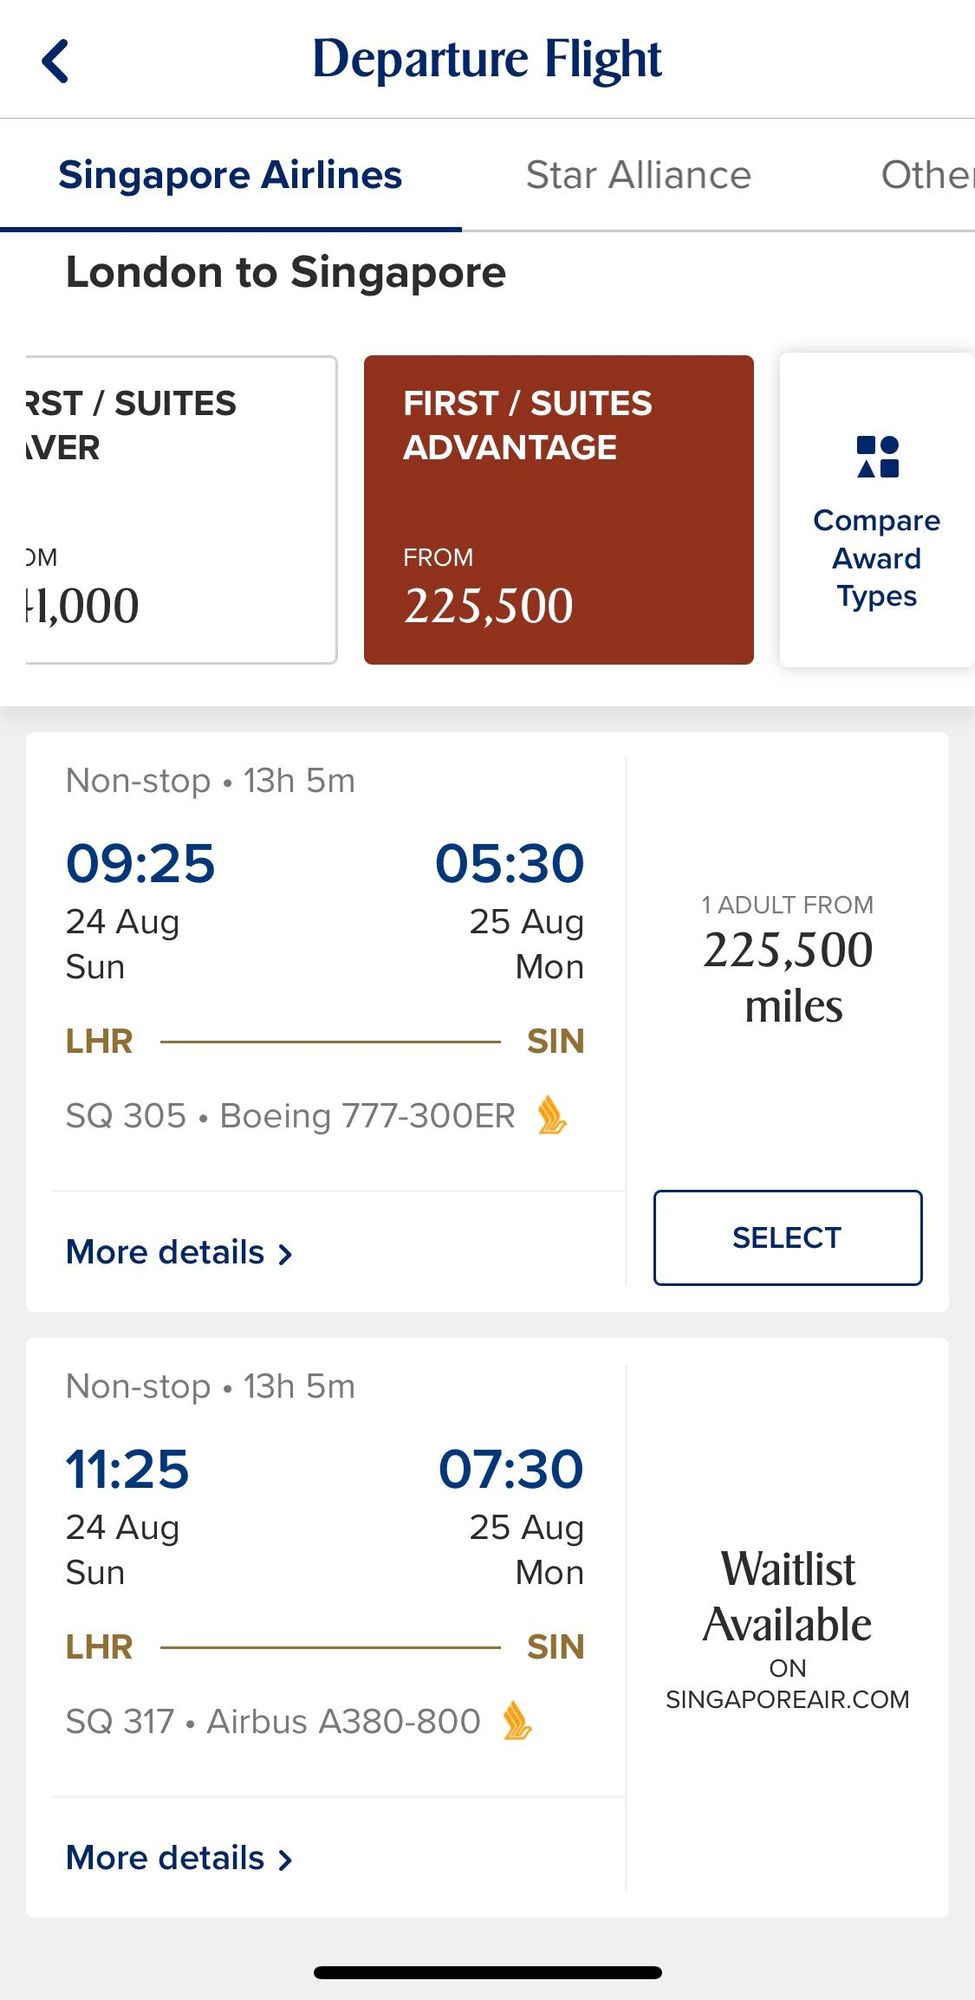Image resolution: width=975 pixels, height=2000 pixels.
Task: Tap Singapore Airlines logo on SQ 317
Action: [517, 1721]
